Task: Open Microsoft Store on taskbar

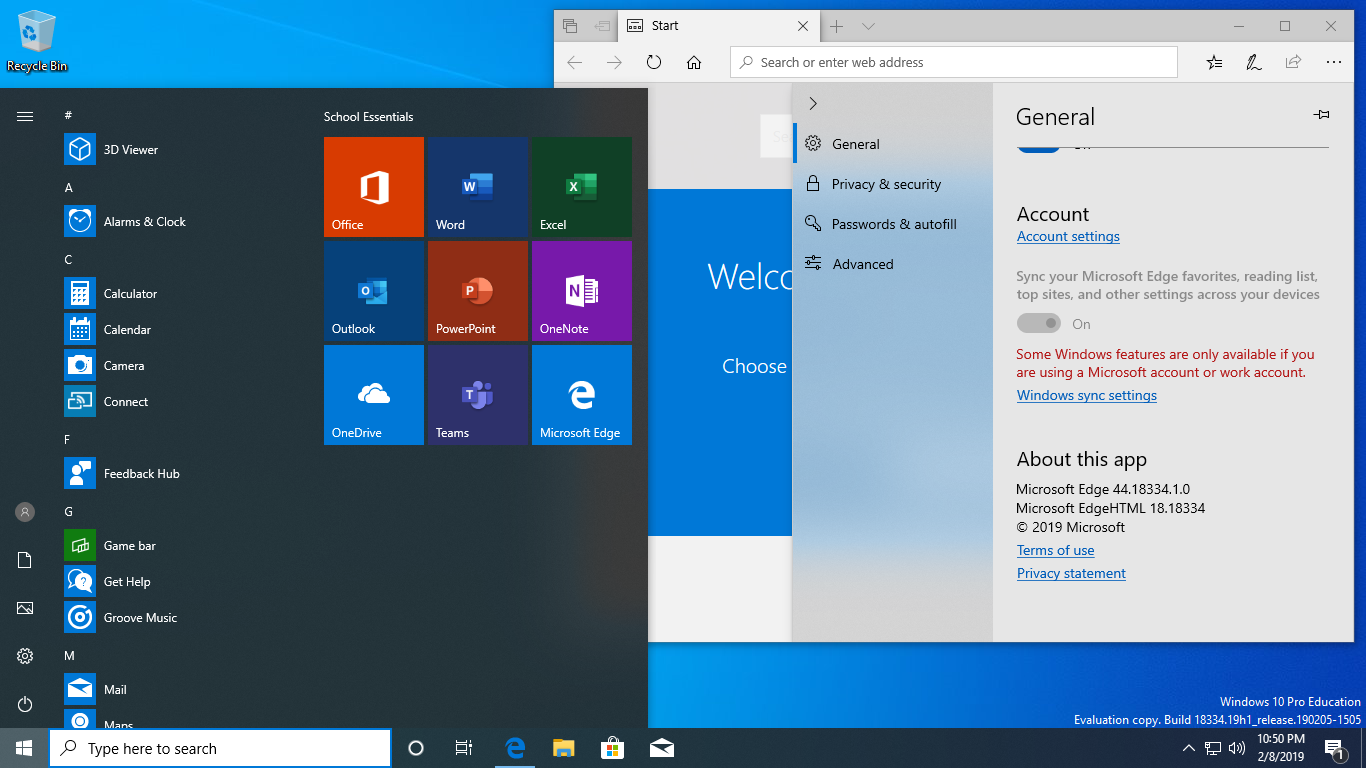Action: pyautogui.click(x=612, y=748)
